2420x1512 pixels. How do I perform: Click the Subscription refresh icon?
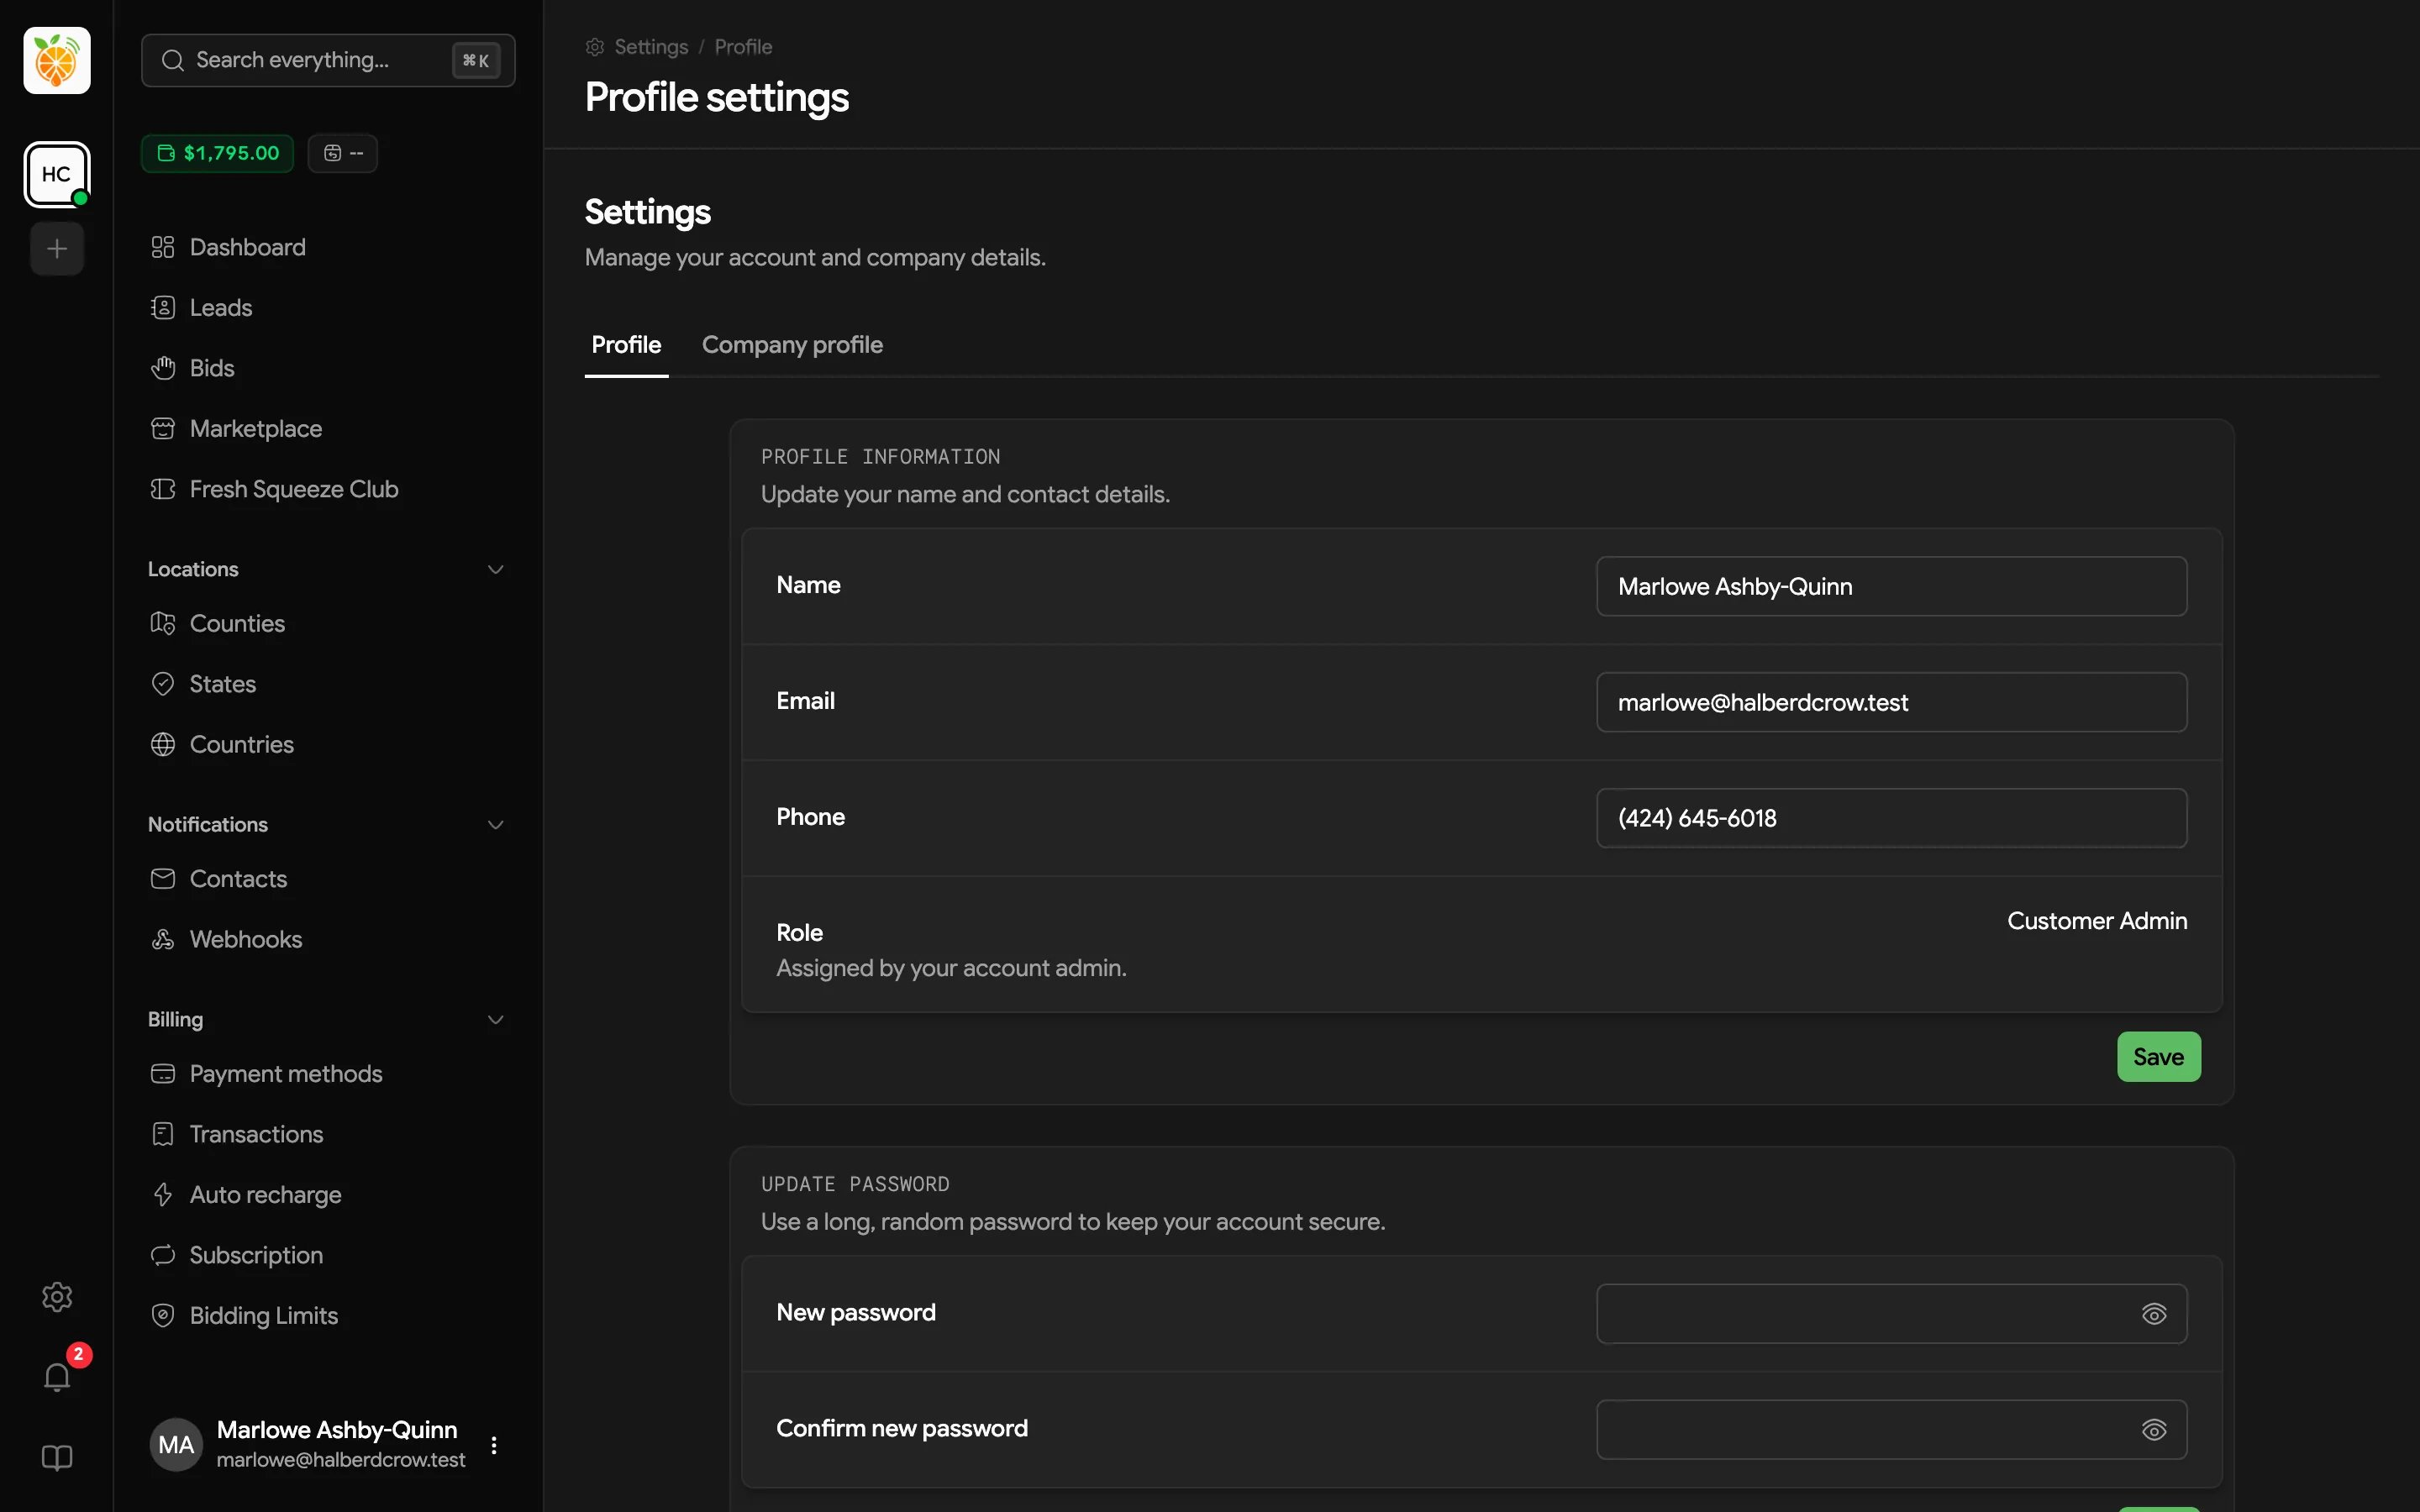(x=163, y=1255)
